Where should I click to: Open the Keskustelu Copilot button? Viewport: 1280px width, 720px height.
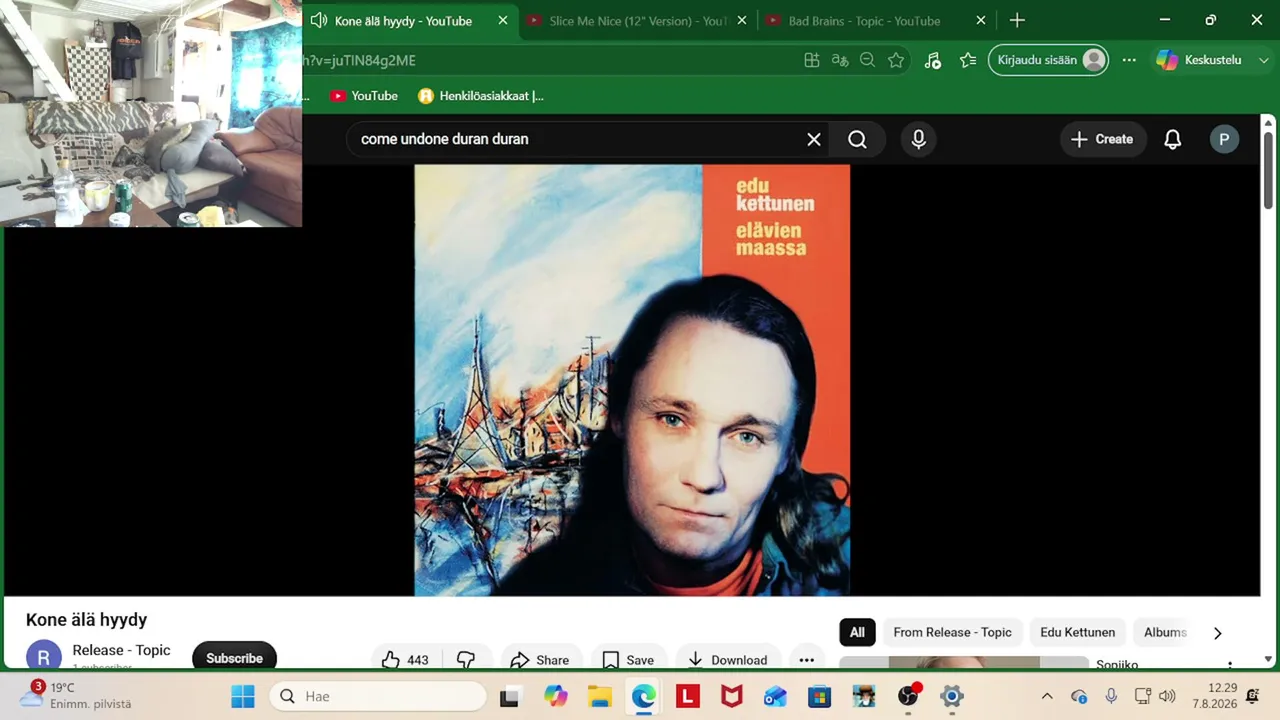(1199, 60)
